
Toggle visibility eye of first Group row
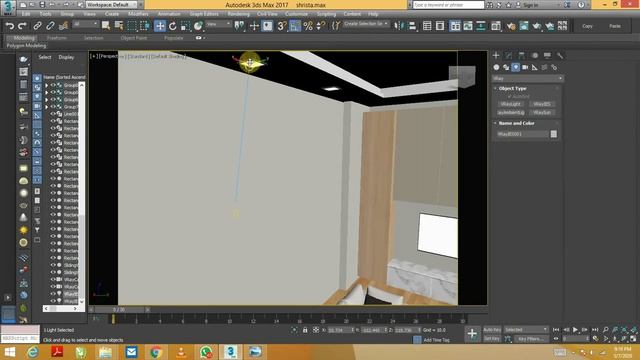(53, 85)
